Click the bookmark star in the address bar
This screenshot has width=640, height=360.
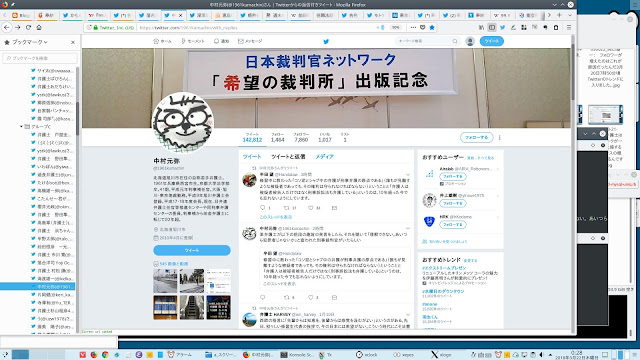[x=432, y=27]
